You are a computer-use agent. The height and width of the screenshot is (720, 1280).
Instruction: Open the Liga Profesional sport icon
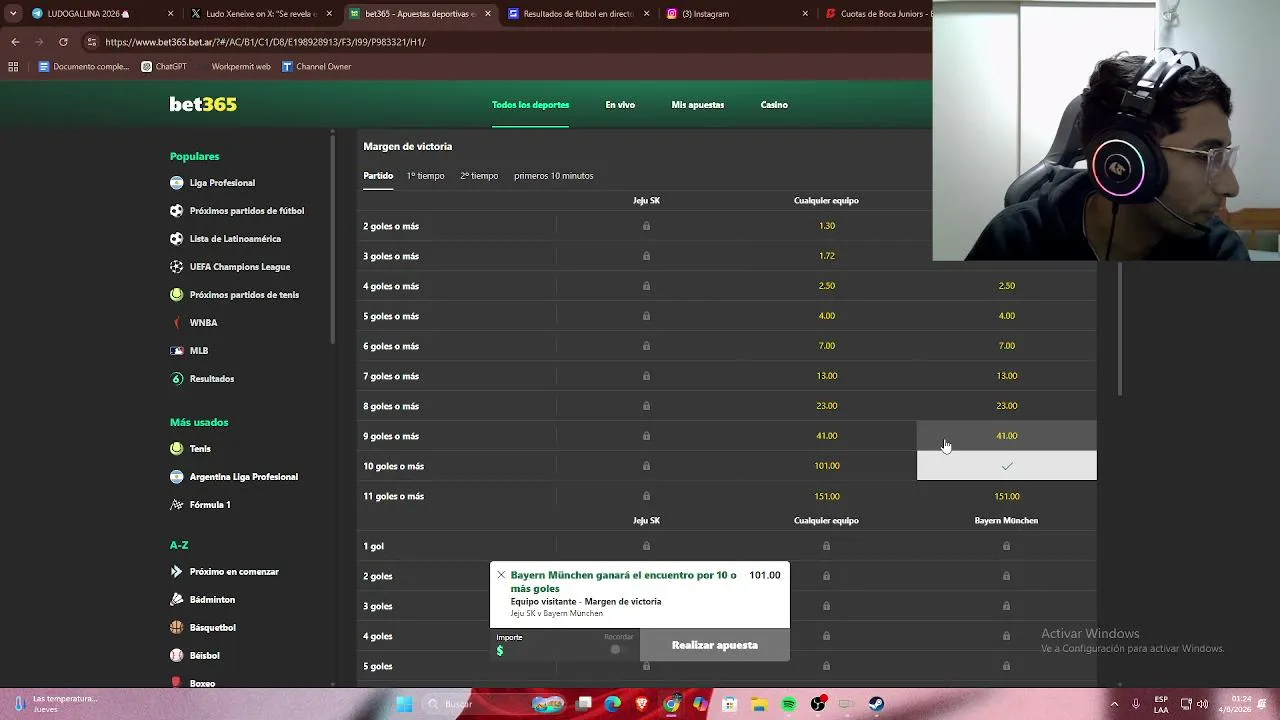coord(177,183)
